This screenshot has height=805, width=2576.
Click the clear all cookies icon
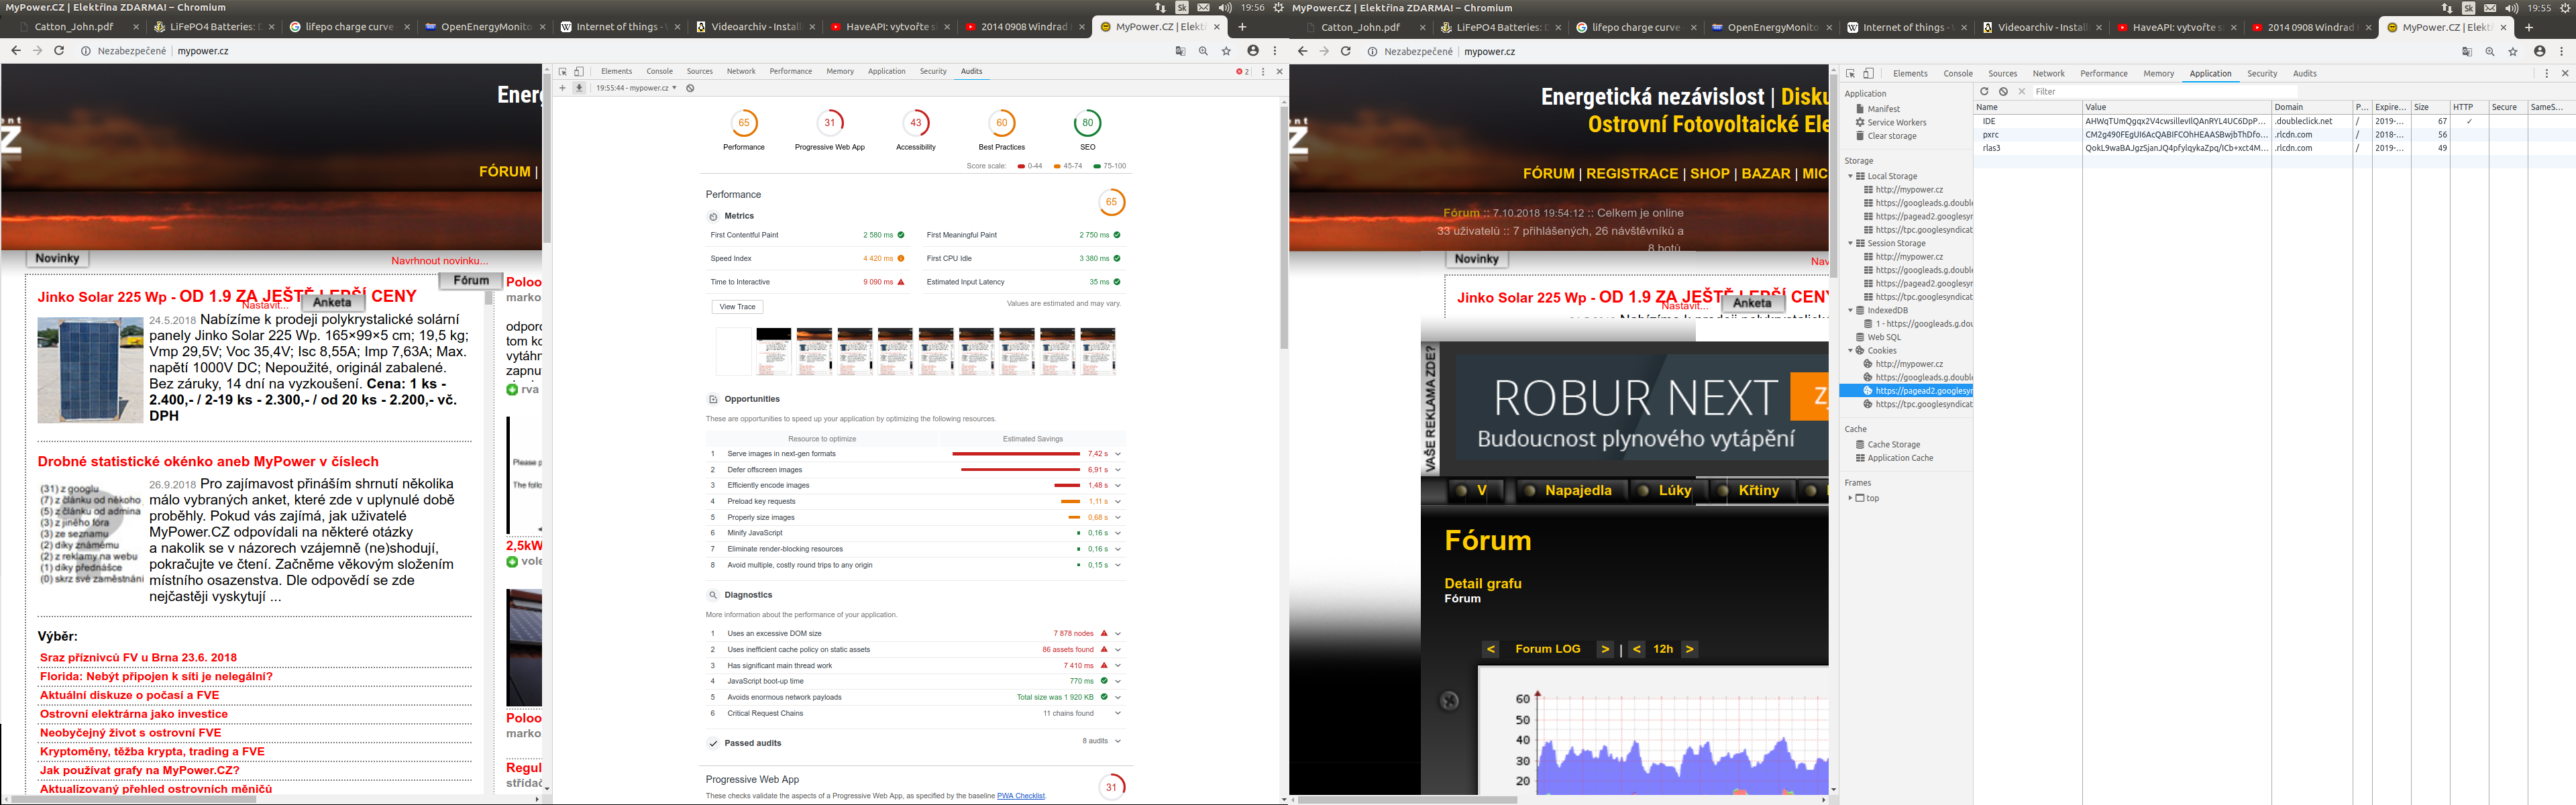click(x=2003, y=91)
